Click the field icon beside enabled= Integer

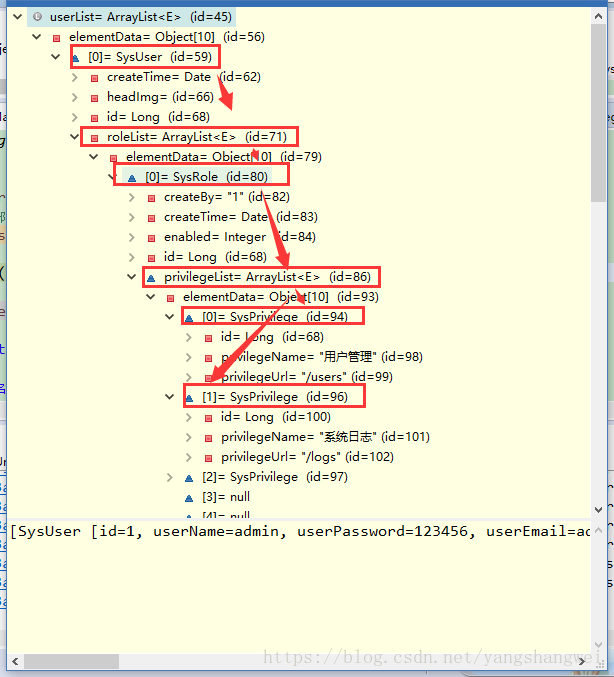coord(151,237)
